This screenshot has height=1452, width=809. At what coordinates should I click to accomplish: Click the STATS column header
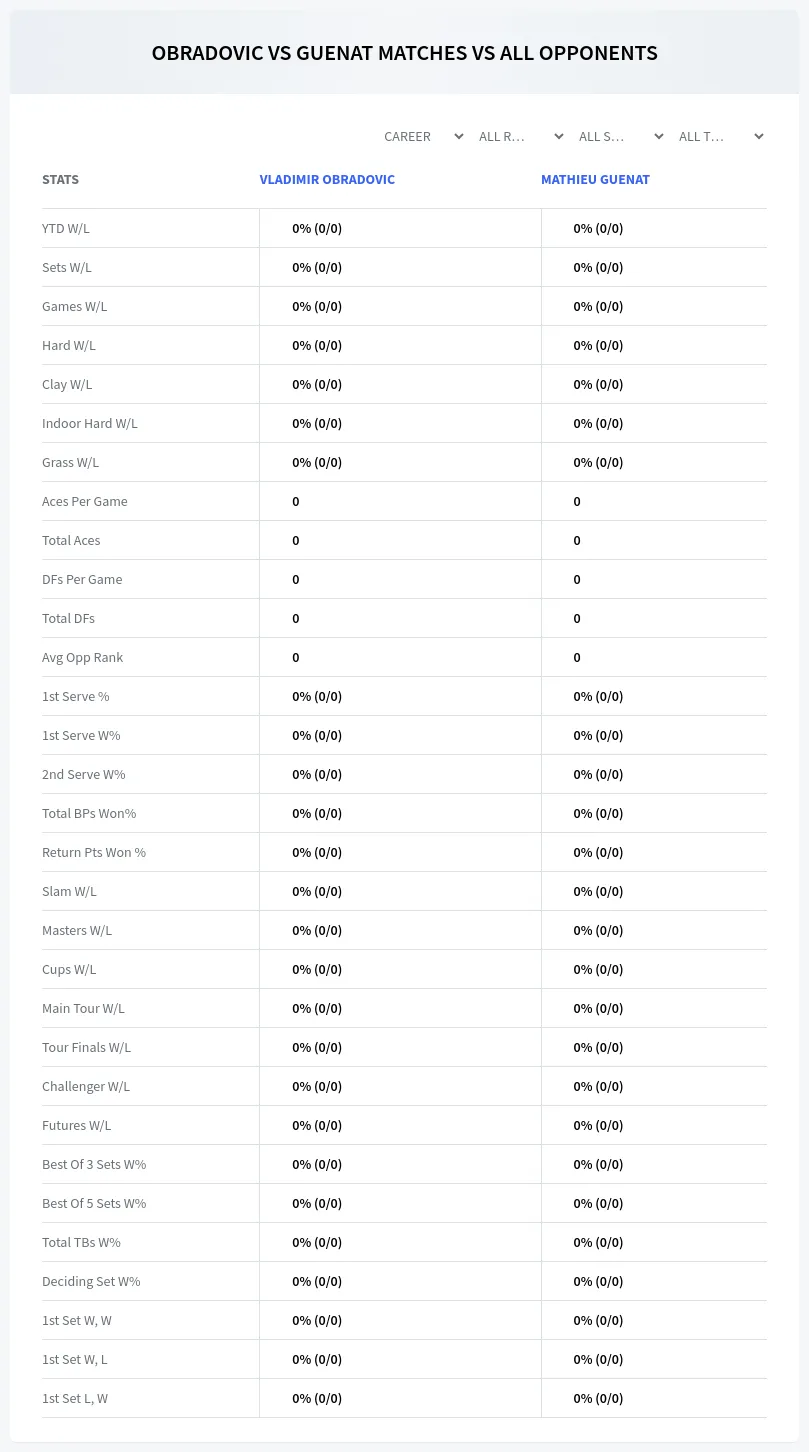coord(60,180)
